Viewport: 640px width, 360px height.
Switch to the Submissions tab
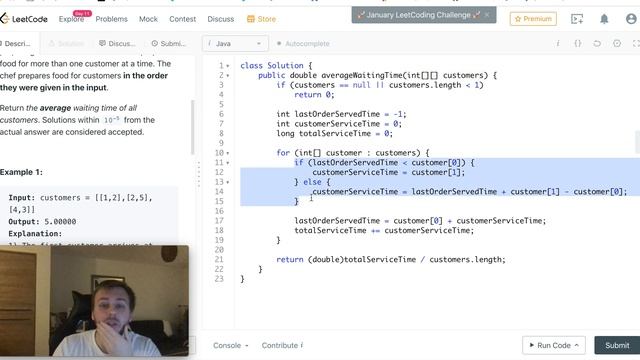point(169,44)
